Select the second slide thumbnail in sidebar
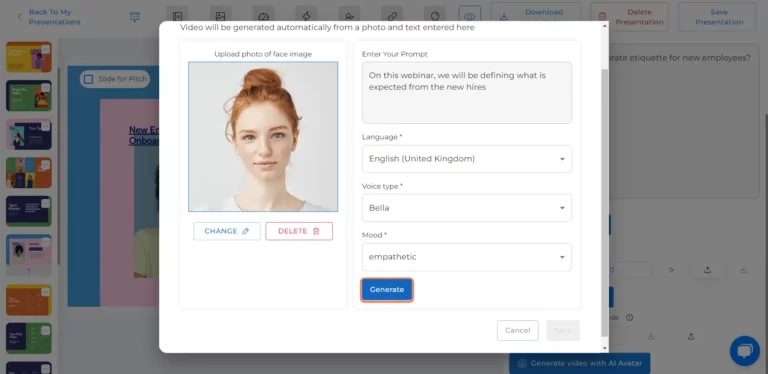Viewport: 768px width, 374px height. [28, 95]
